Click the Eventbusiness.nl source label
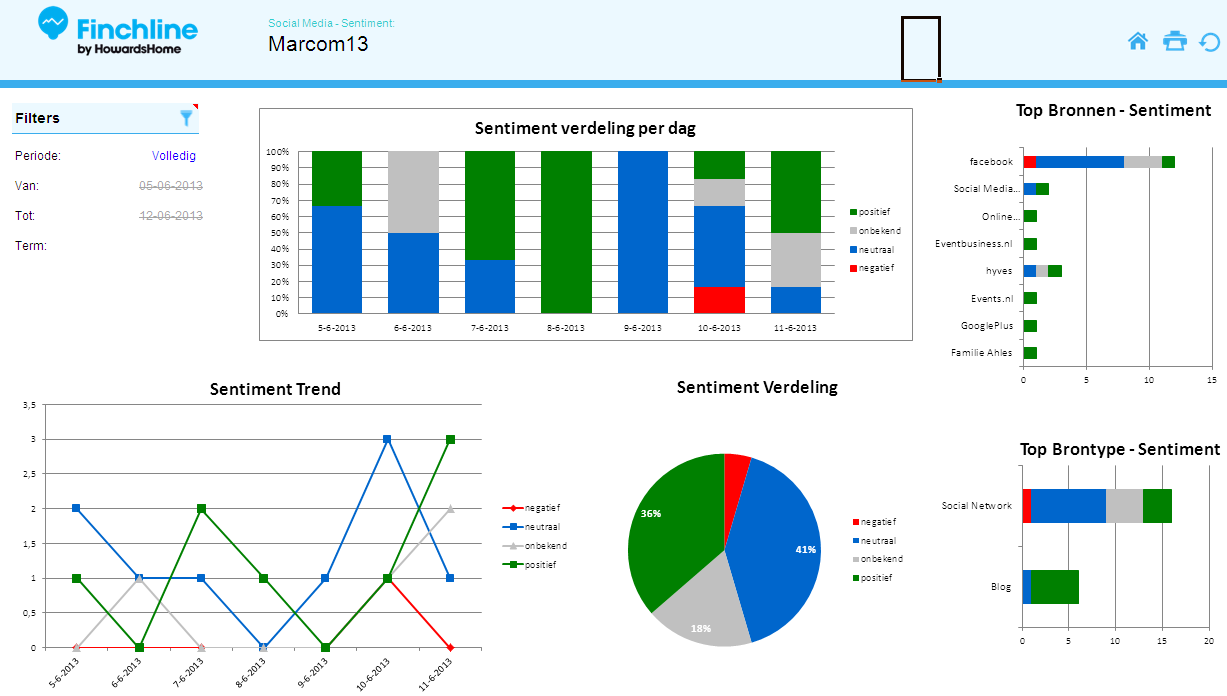This screenshot has height=696, width=1227. [974, 244]
